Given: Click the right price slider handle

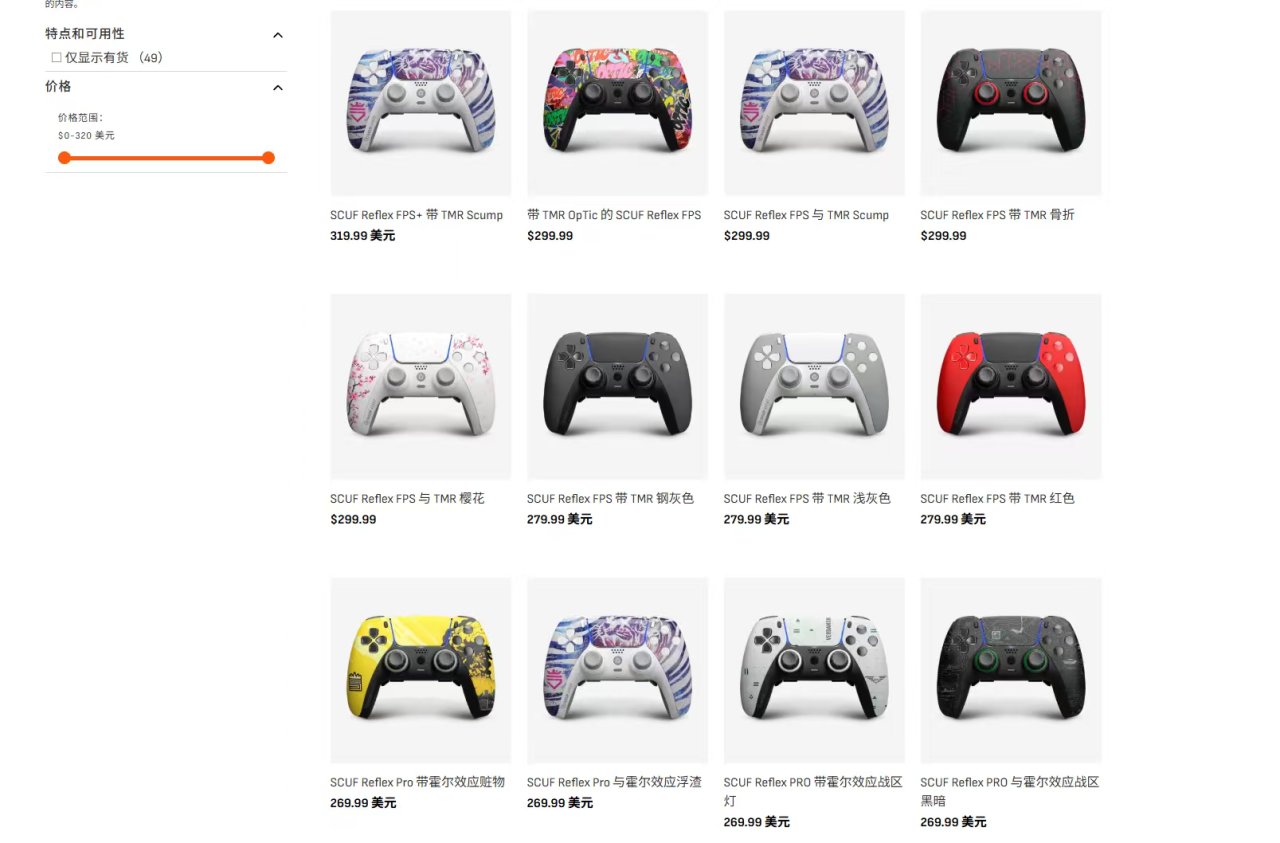Looking at the screenshot, I should coord(268,158).
